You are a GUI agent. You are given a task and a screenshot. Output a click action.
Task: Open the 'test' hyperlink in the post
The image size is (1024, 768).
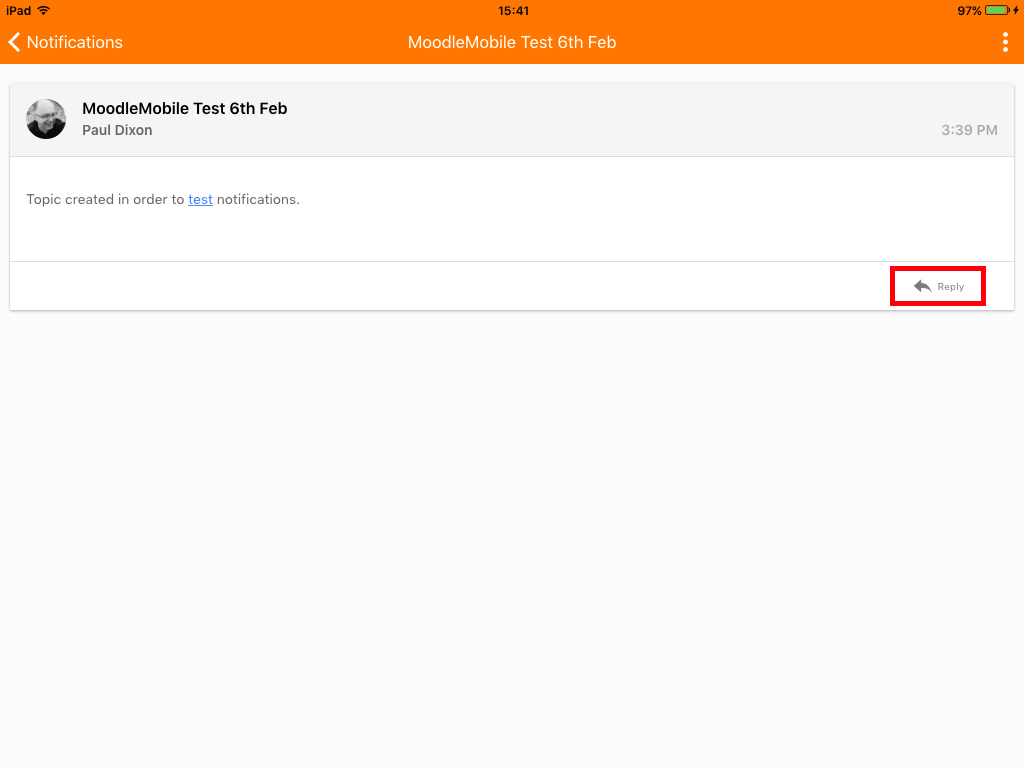200,200
